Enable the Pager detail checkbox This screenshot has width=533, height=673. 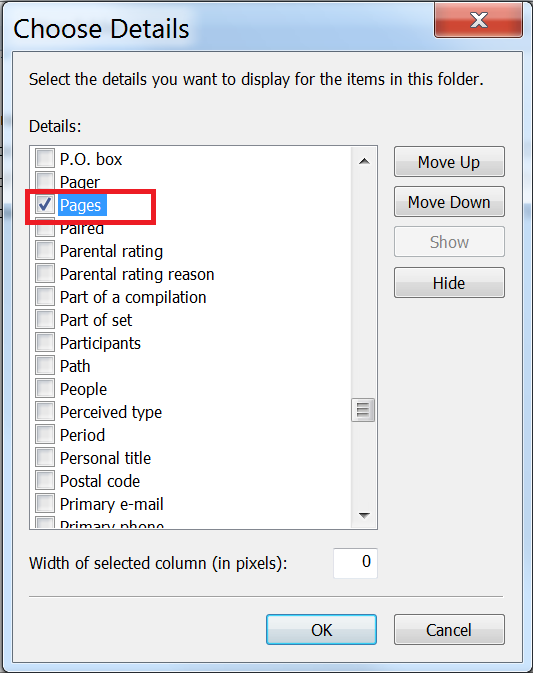45,182
